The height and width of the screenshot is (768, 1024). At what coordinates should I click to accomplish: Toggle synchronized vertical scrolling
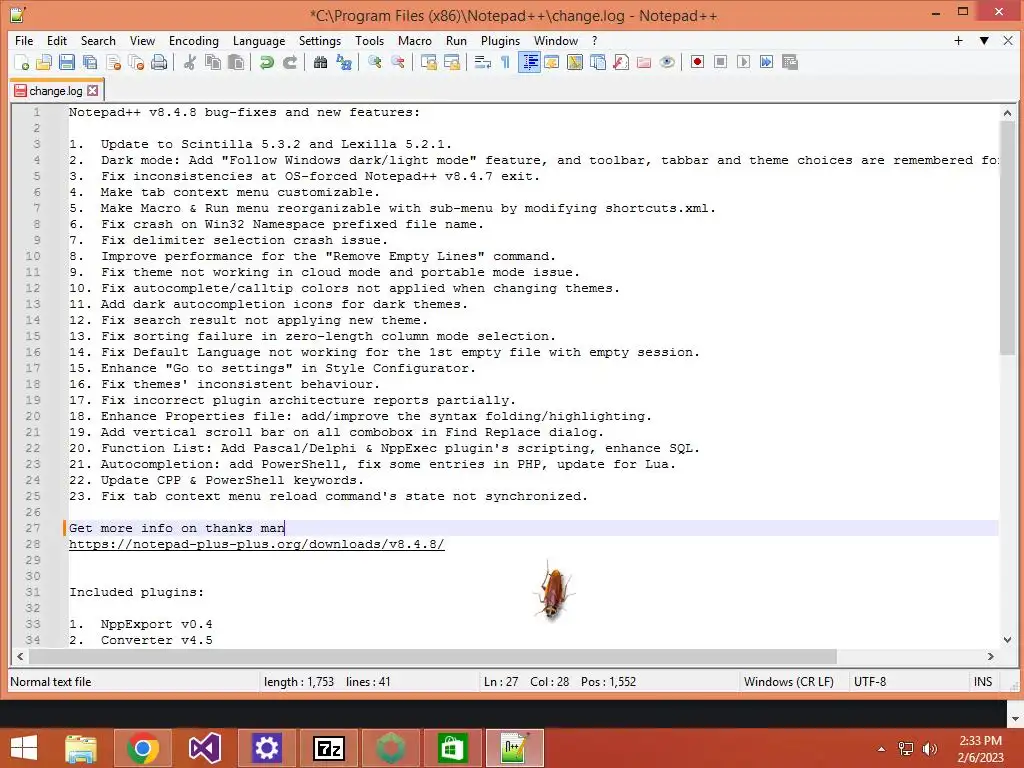pos(428,62)
